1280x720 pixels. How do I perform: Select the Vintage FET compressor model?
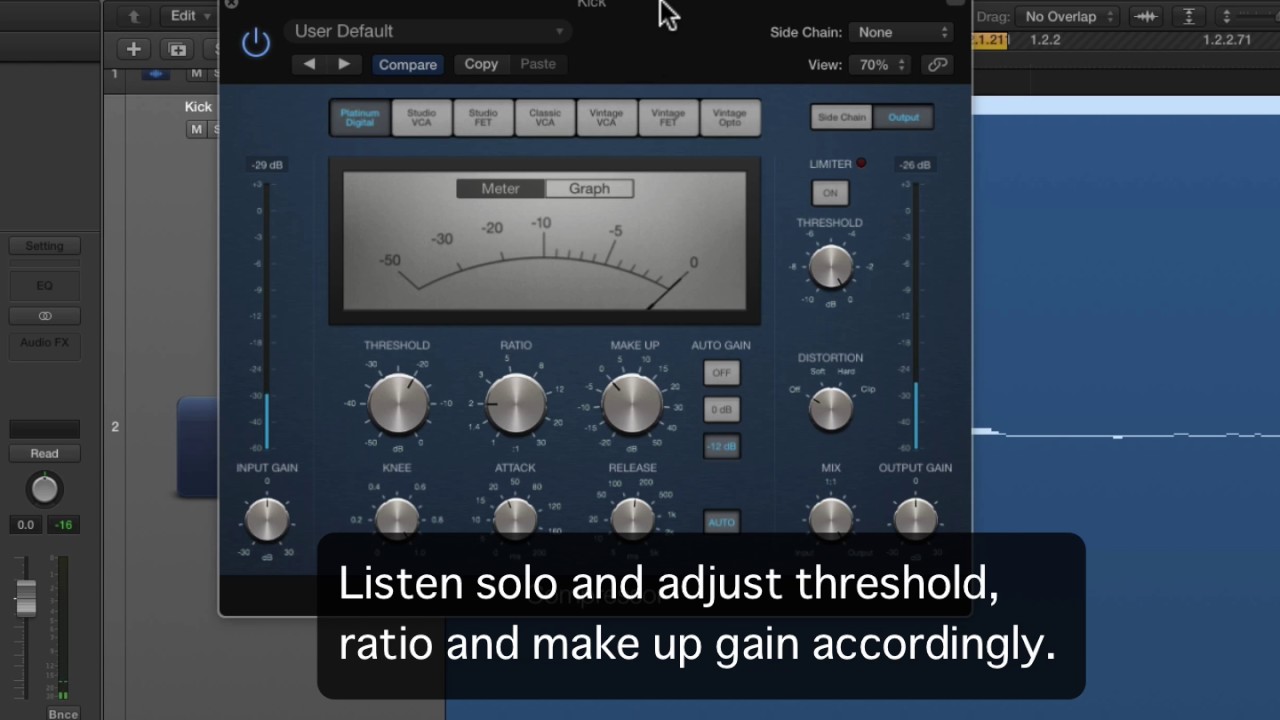coord(668,118)
